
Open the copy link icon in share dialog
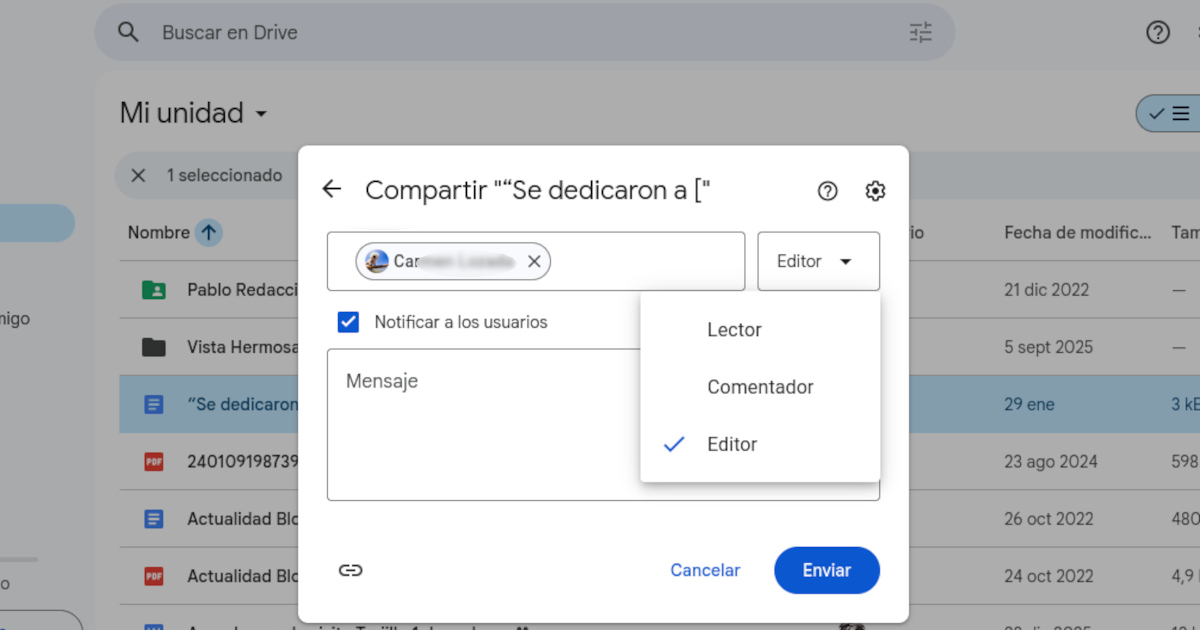351,570
